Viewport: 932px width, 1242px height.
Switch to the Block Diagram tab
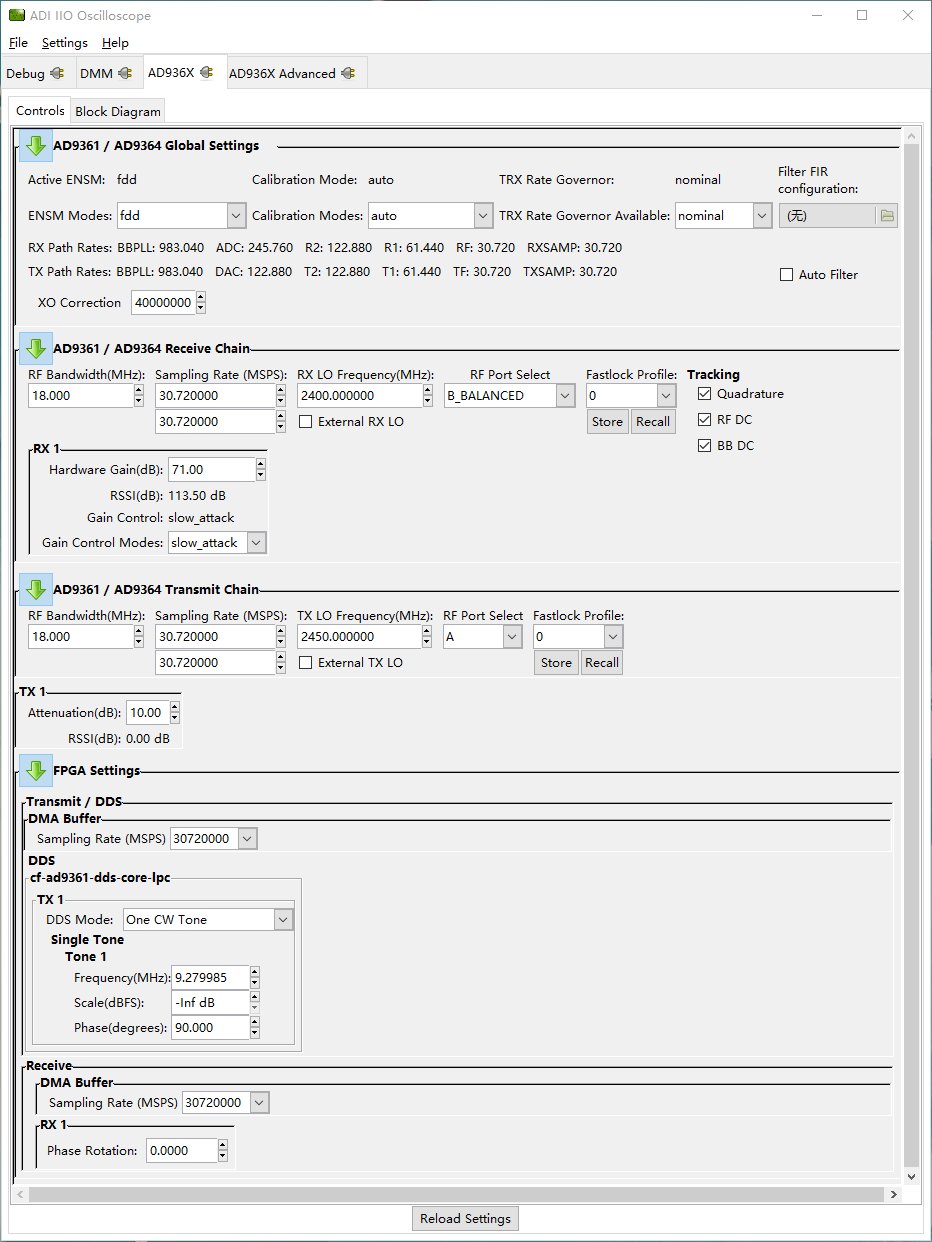click(118, 112)
